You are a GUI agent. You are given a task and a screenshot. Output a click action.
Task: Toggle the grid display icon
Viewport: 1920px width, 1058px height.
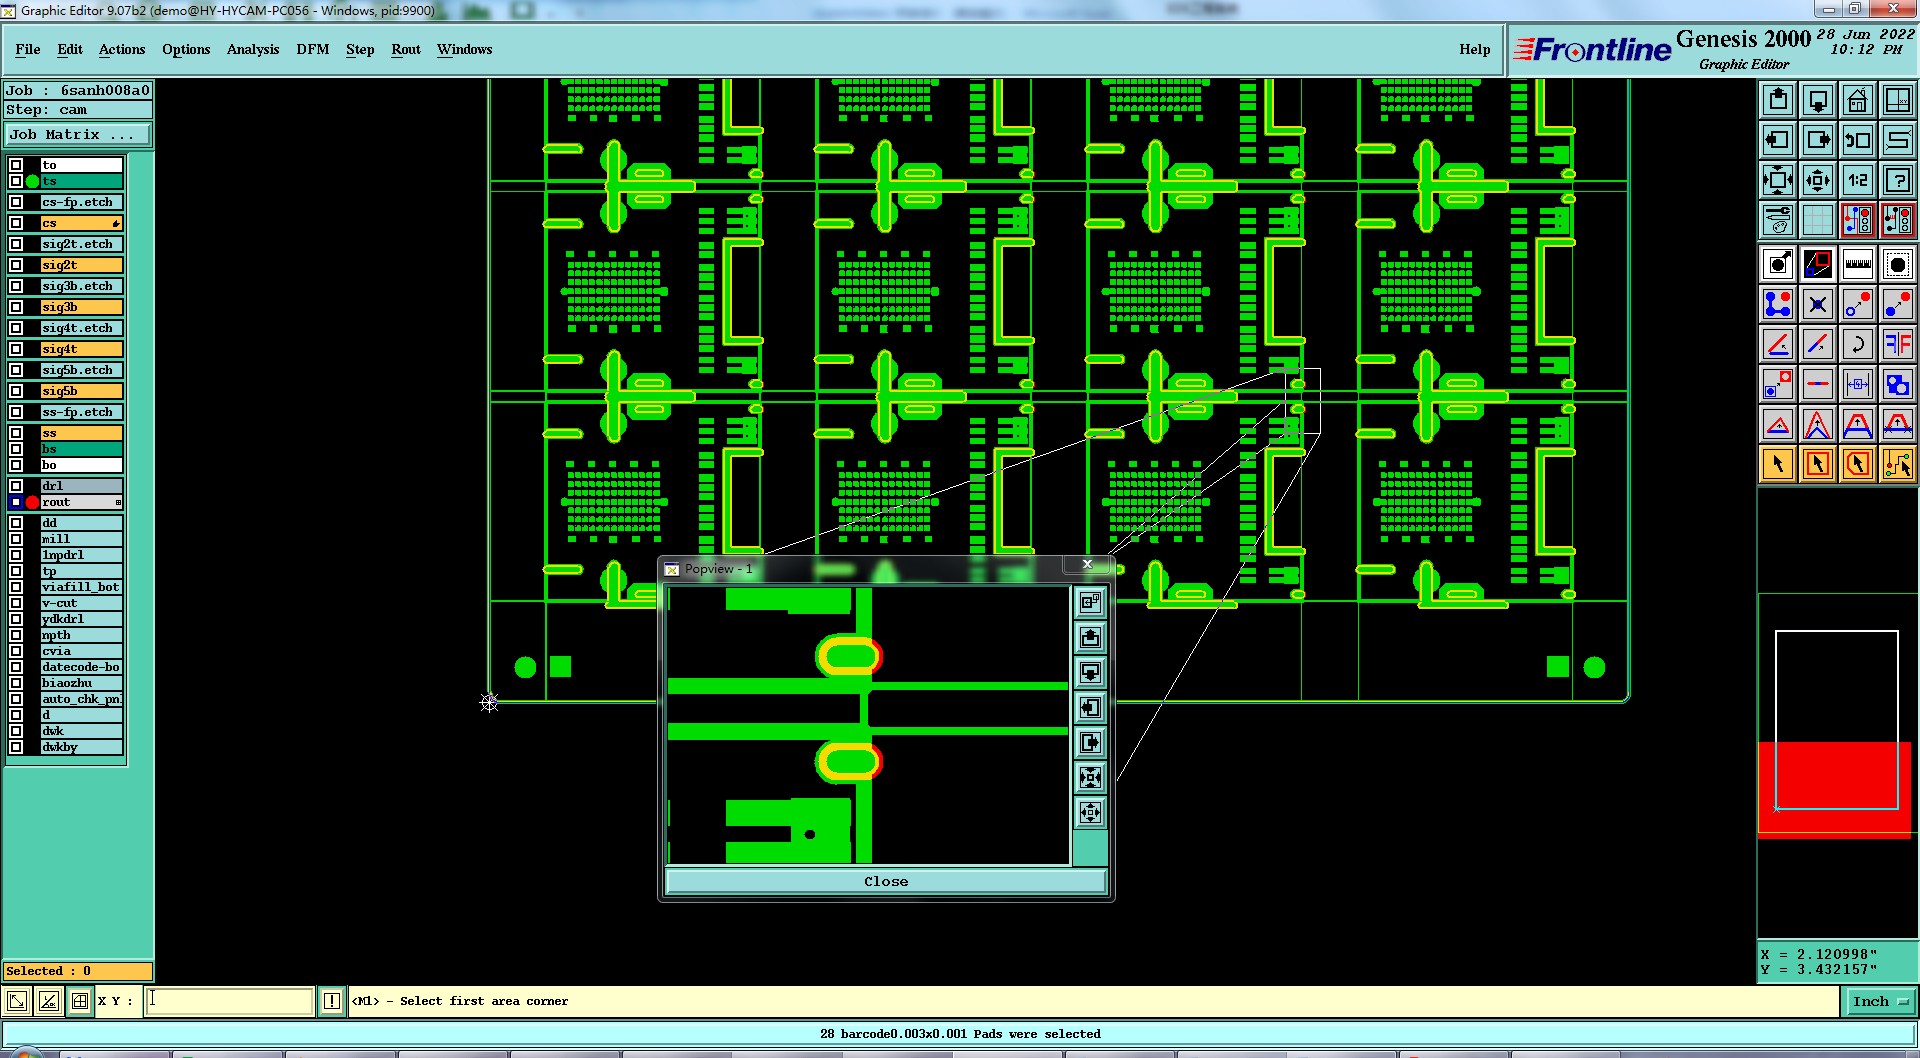tap(1818, 220)
